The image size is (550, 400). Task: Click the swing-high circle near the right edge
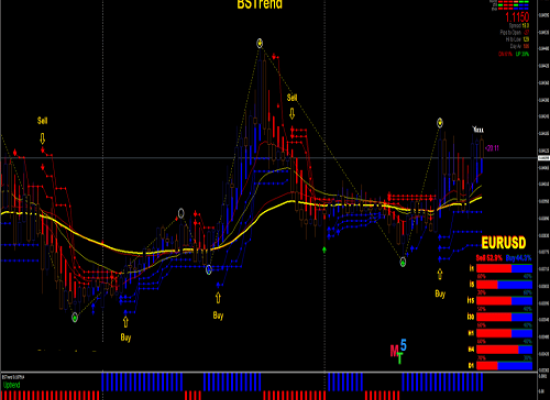point(440,123)
